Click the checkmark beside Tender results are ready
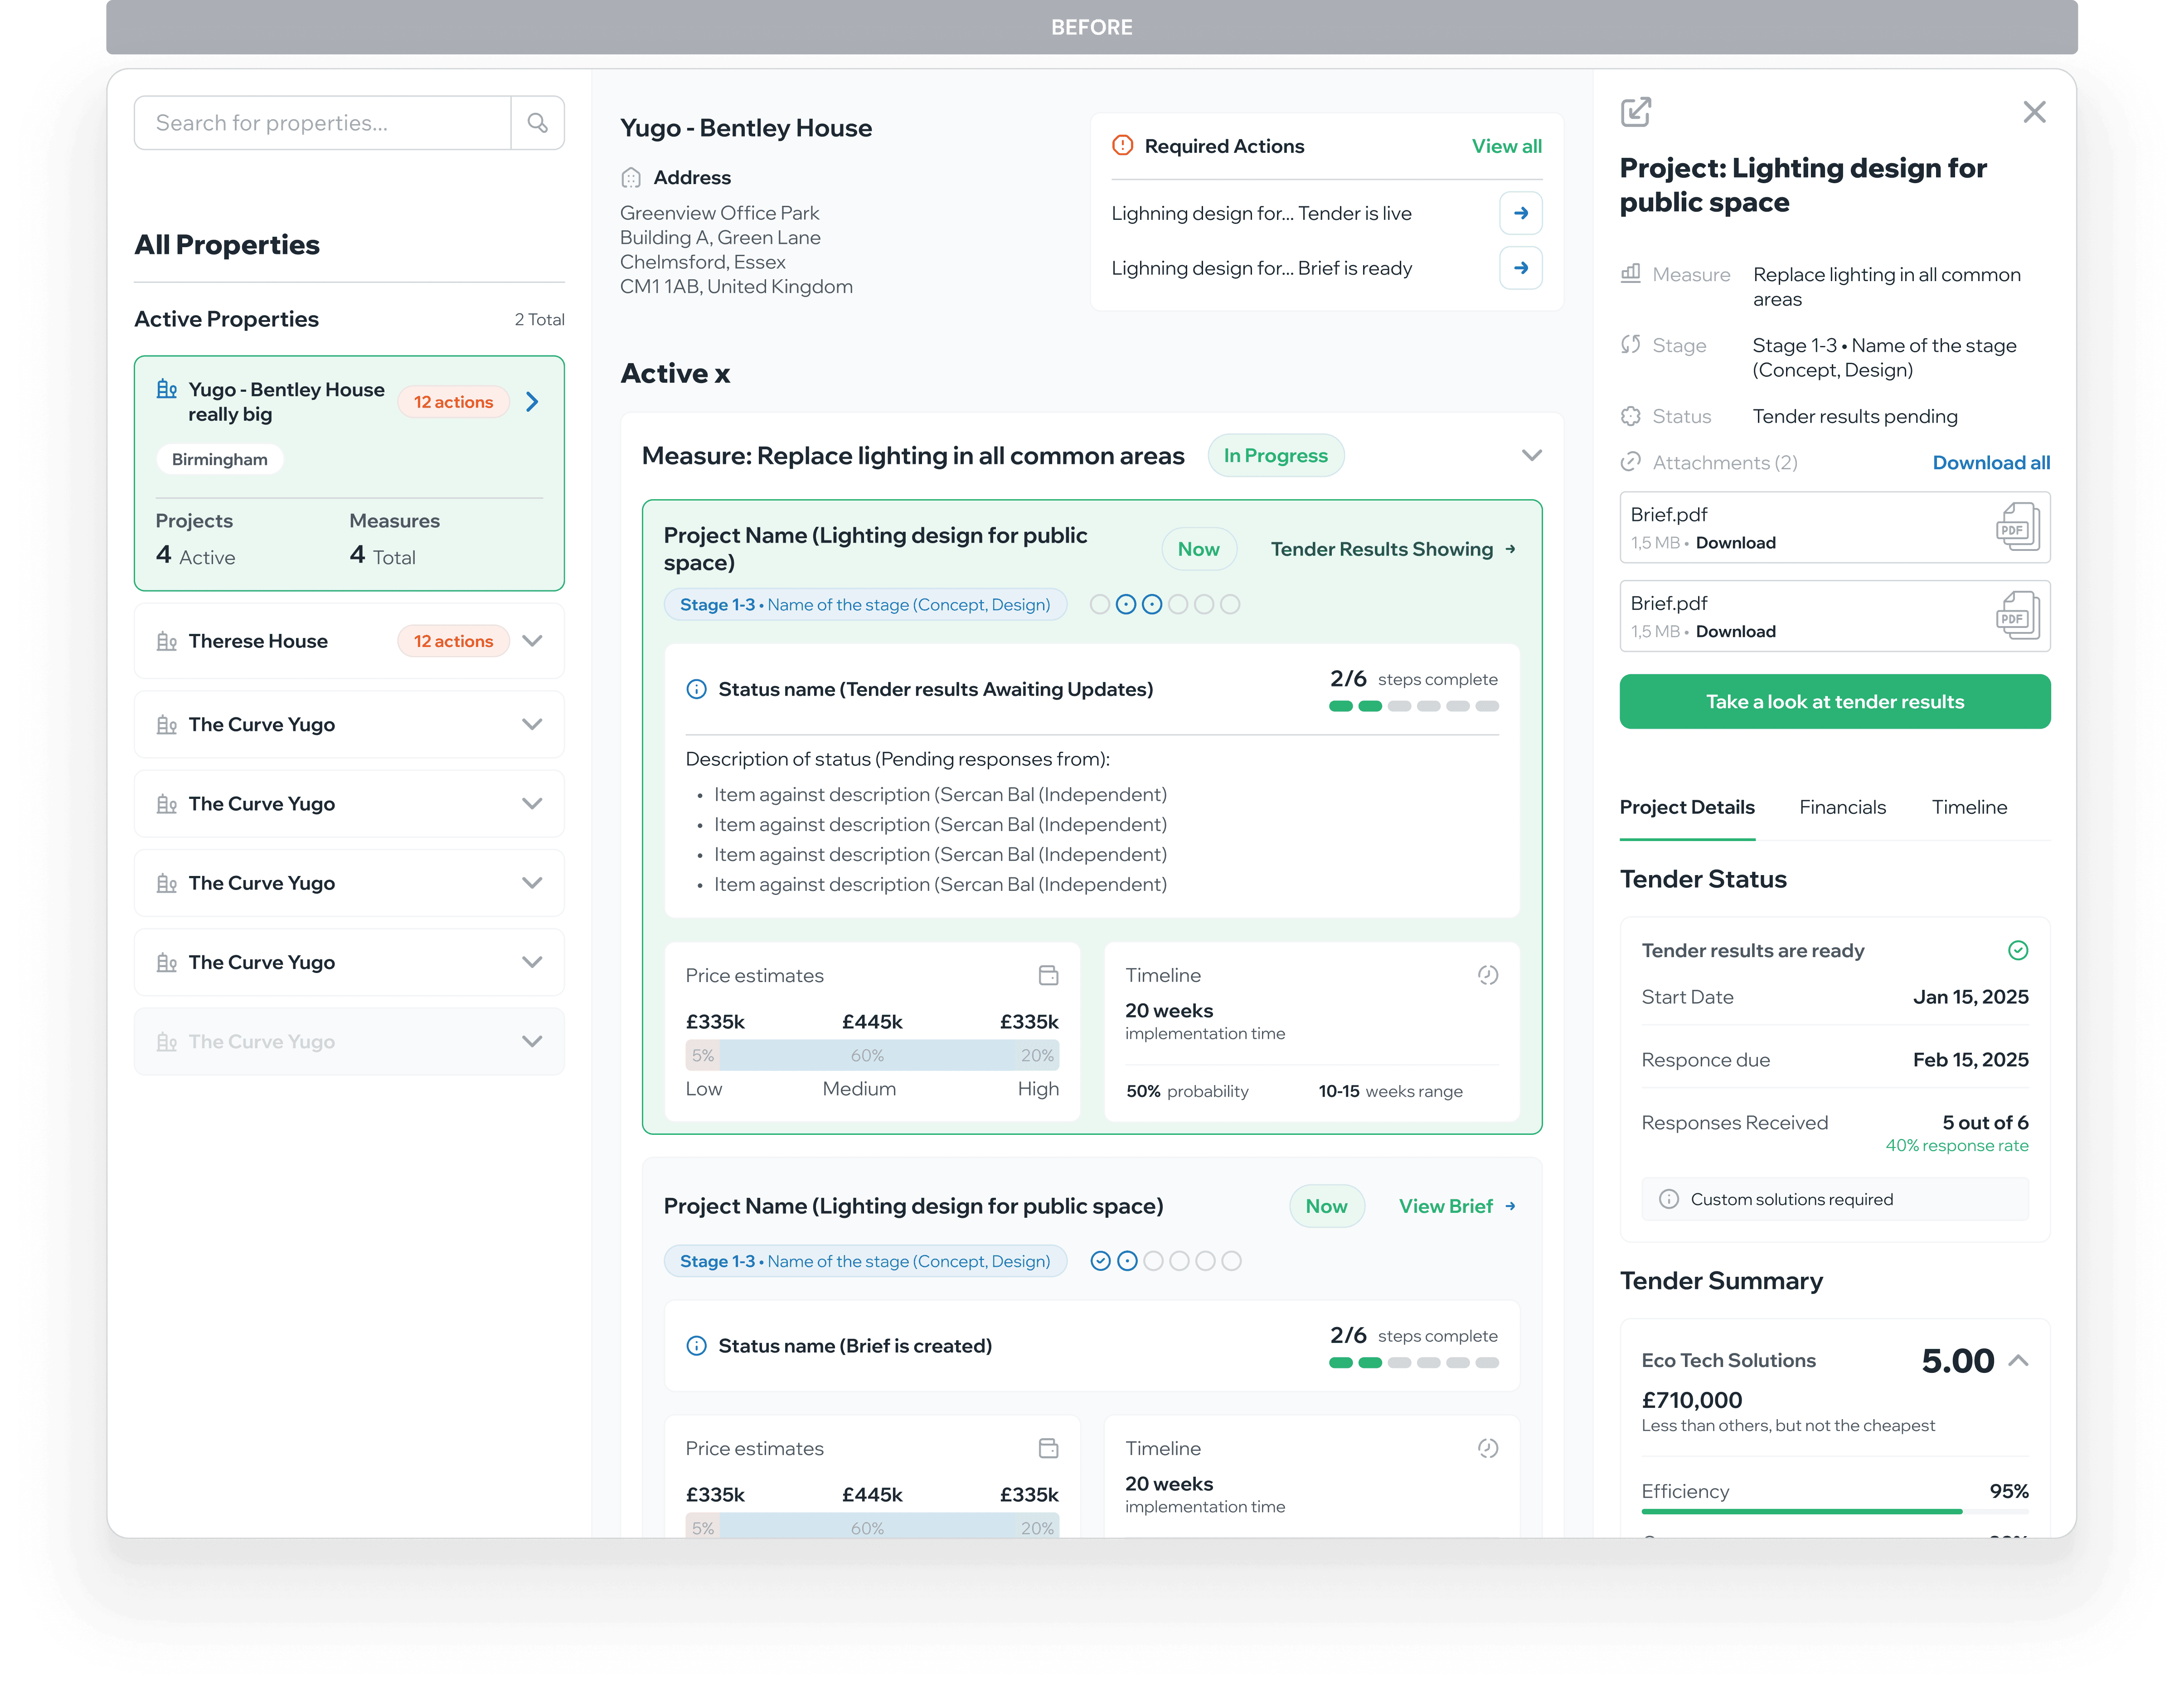This screenshot has width=2184, height=1693. tap(2018, 950)
